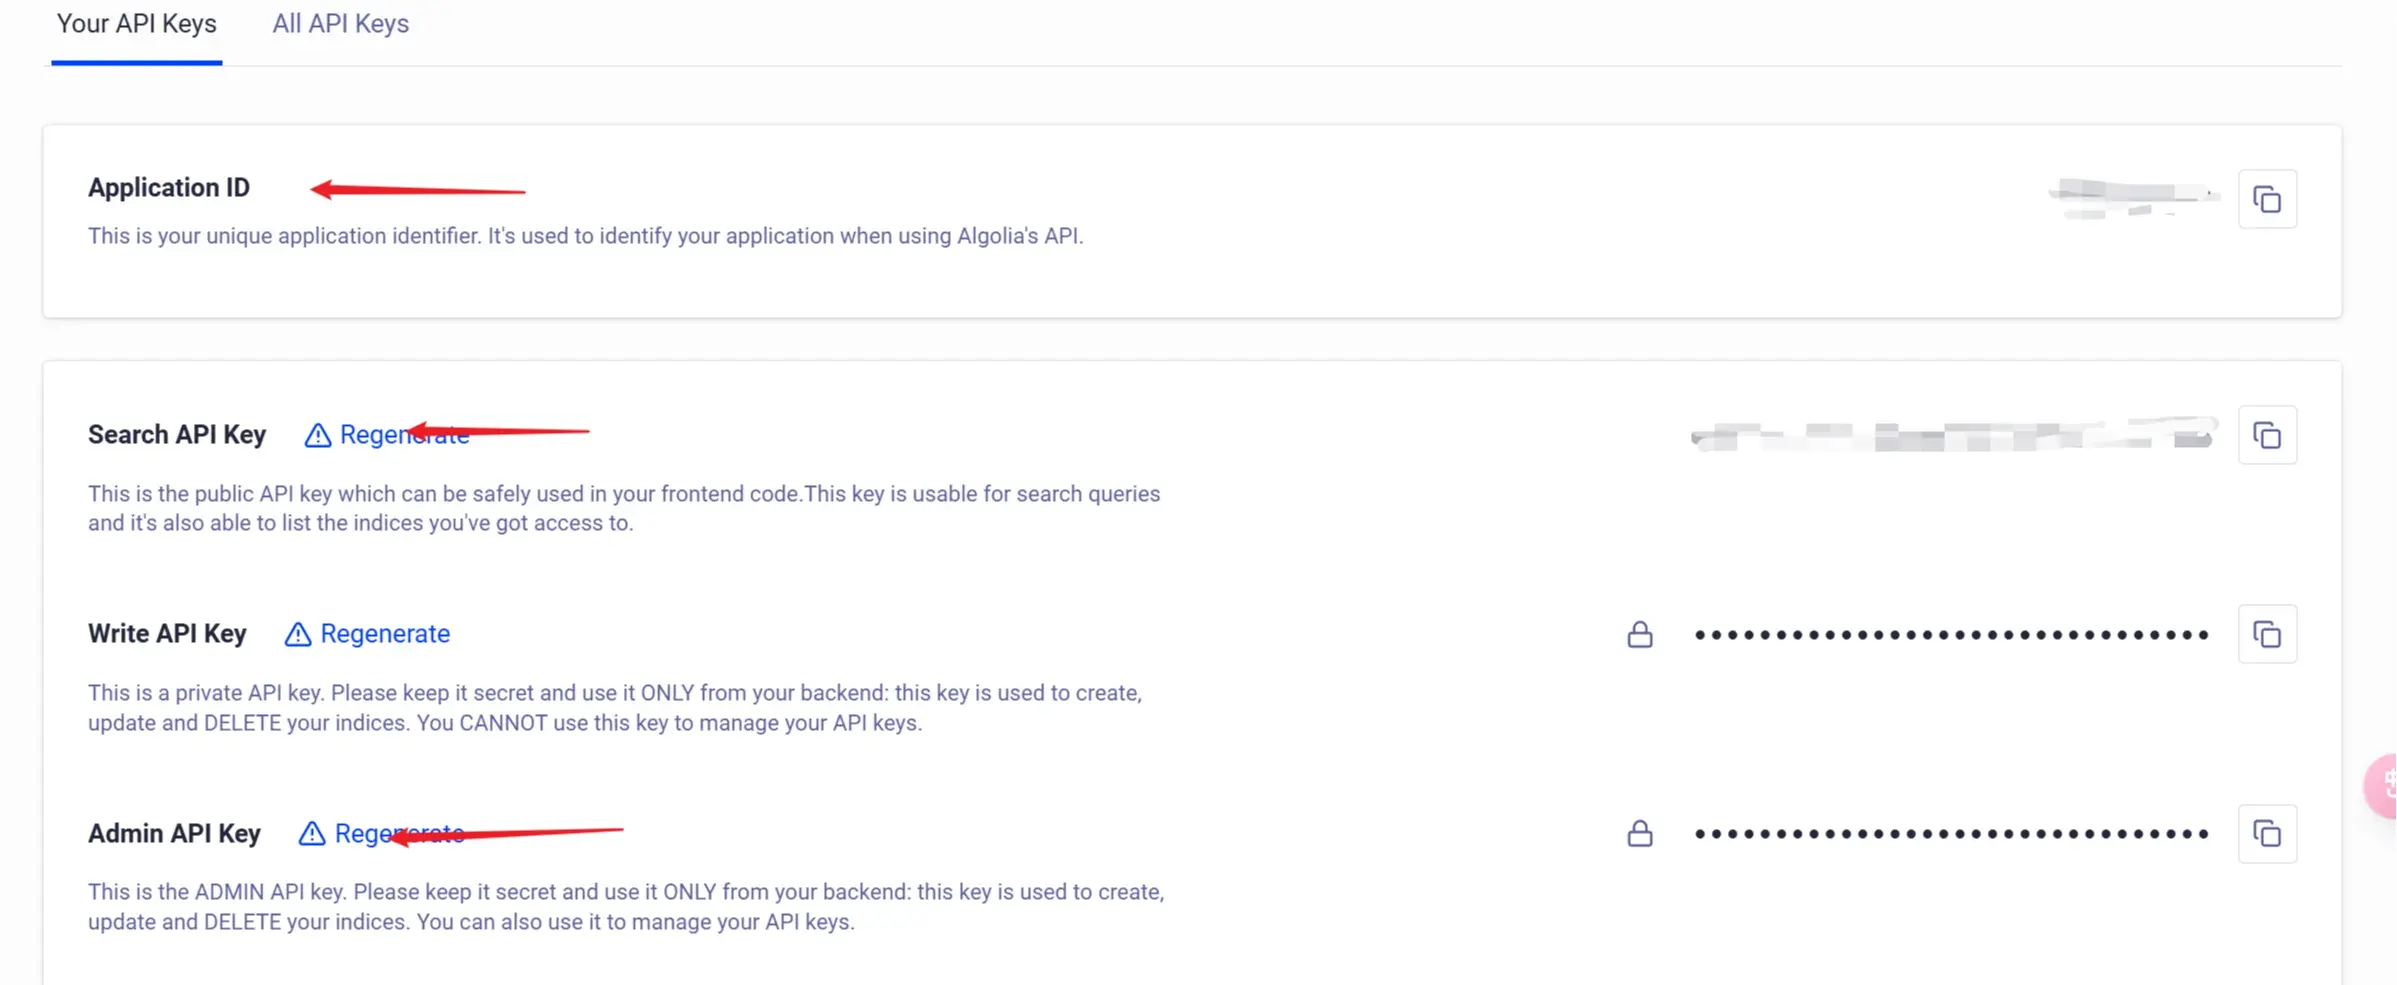Viewport: 2397px width, 985px height.
Task: Unlock the hidden Write API Key
Action: pos(1639,633)
